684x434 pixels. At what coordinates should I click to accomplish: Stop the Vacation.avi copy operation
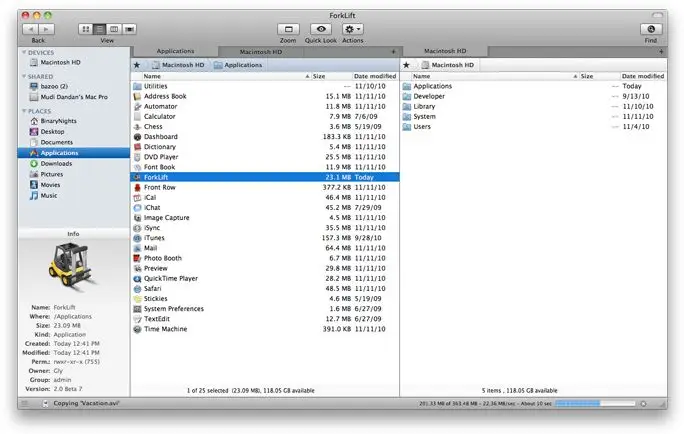(x=643, y=403)
